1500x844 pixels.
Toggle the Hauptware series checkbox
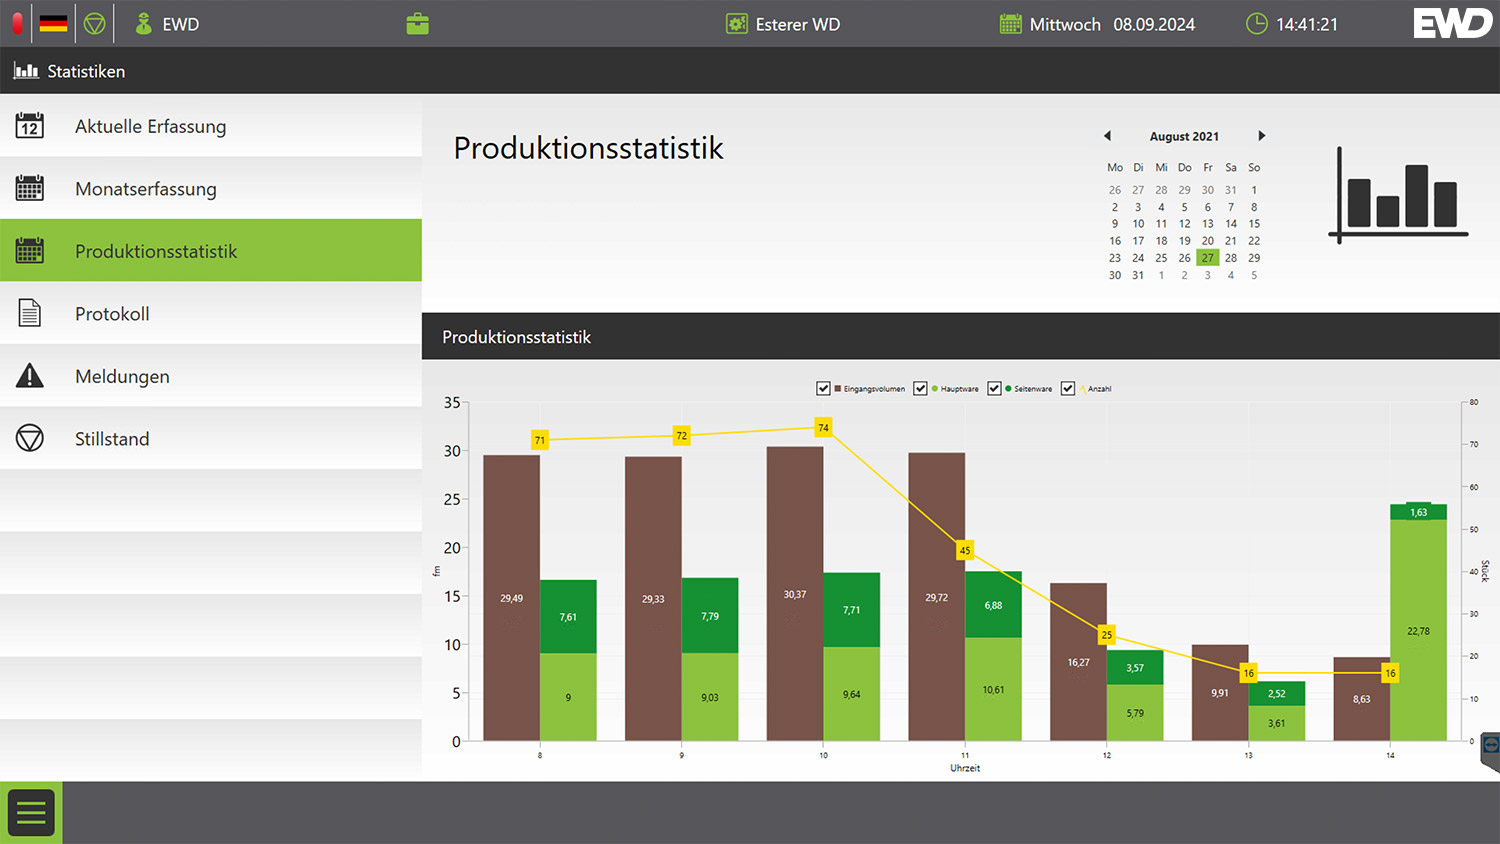pos(920,388)
